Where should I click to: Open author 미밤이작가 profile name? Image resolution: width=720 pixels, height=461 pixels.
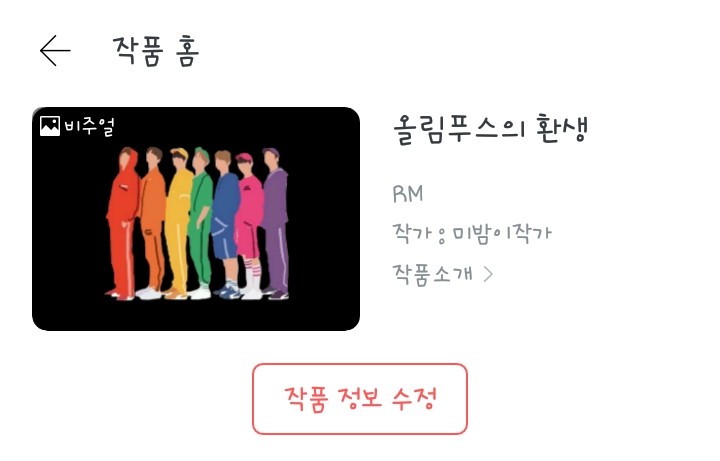pyautogui.click(x=501, y=234)
